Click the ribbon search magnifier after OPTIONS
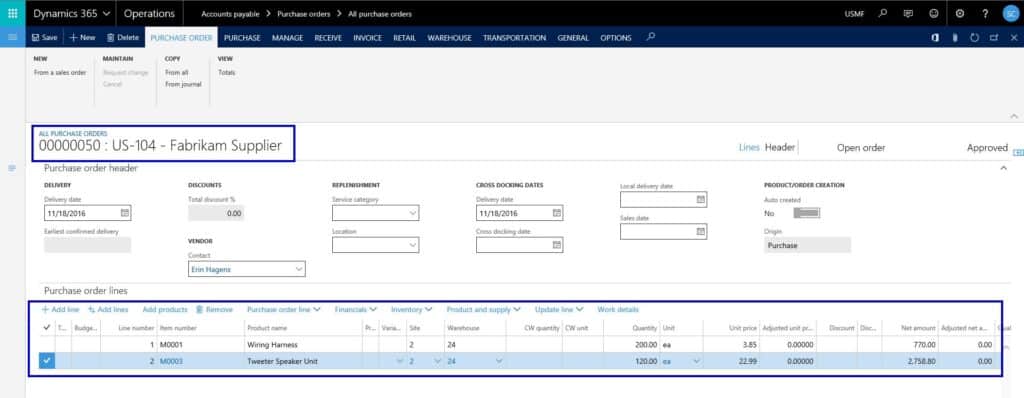 (x=650, y=37)
